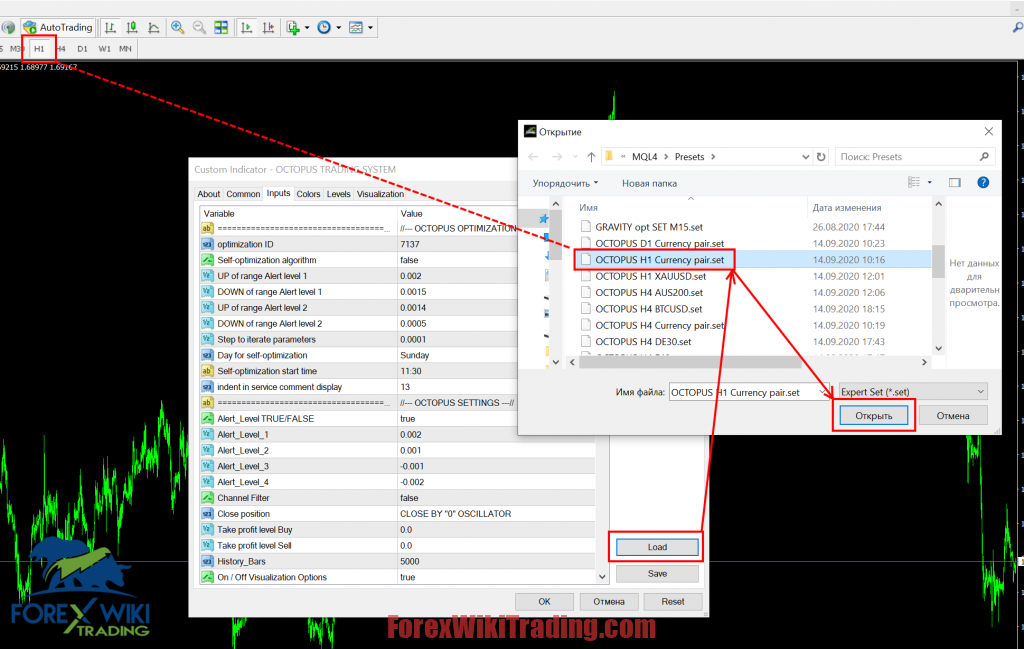Switch chart to line chart mode
This screenshot has height=649, width=1024.
pos(153,27)
